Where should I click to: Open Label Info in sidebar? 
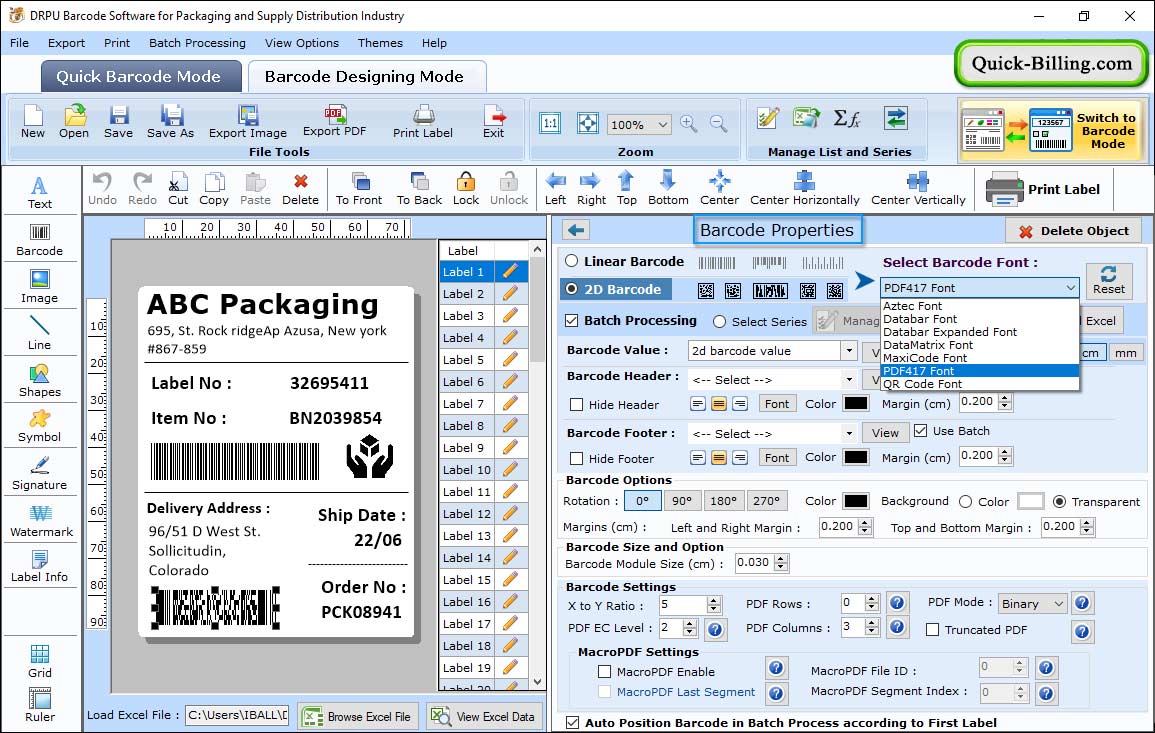(40, 567)
